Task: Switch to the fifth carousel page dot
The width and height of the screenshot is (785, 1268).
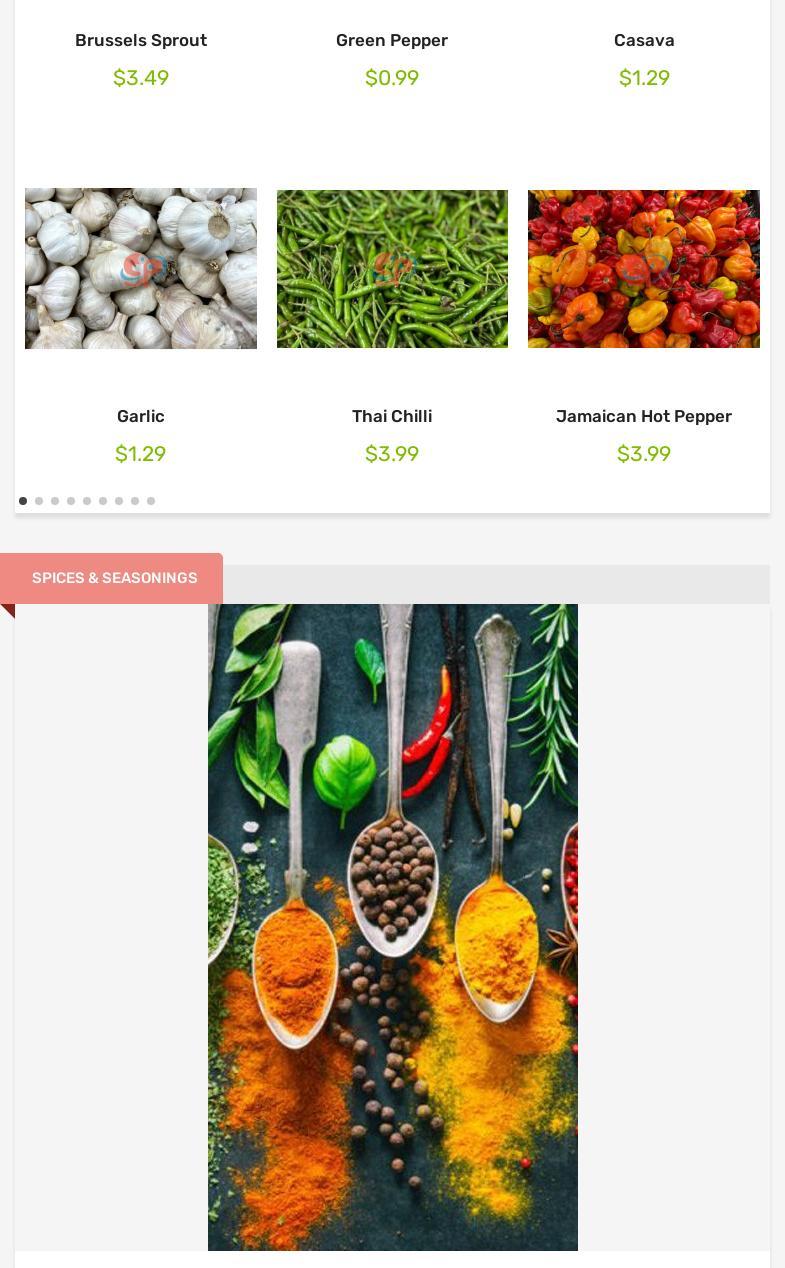Action: click(x=87, y=501)
